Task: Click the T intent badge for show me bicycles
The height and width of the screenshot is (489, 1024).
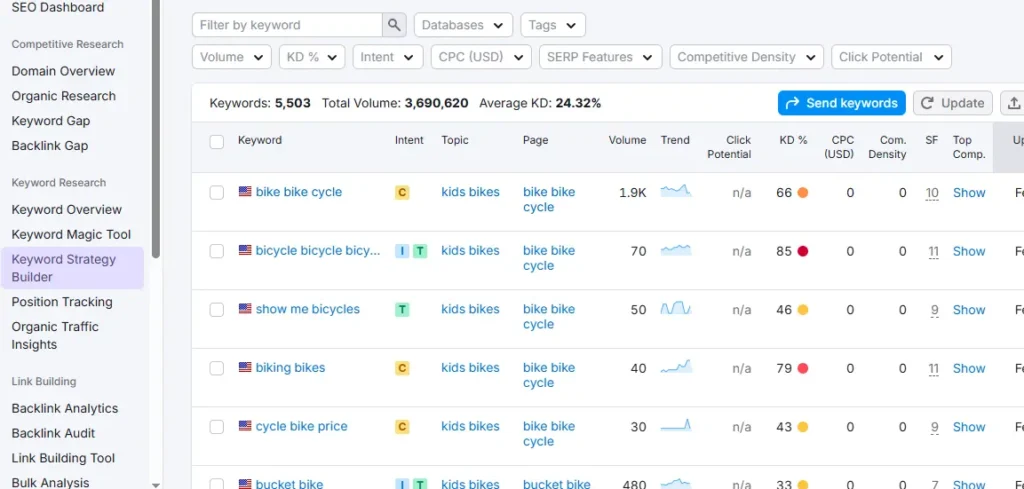Action: click(x=402, y=309)
